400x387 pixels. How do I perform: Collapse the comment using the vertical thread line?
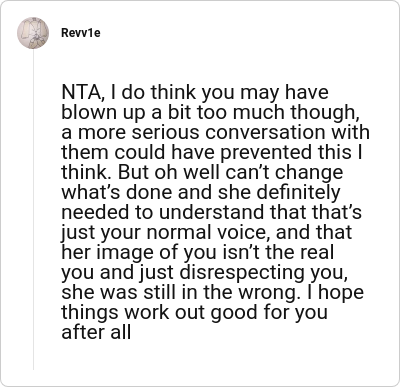point(33,210)
